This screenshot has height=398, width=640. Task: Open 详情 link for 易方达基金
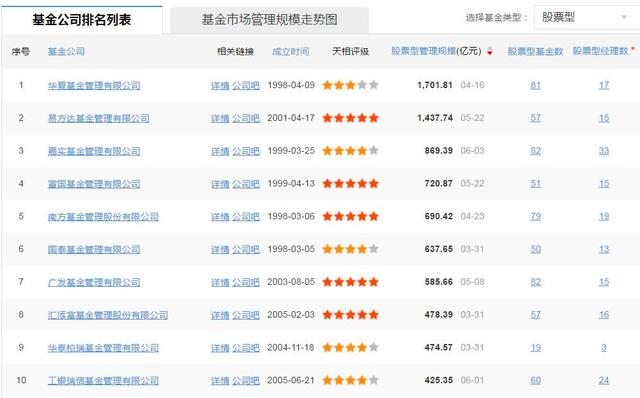pos(220,118)
